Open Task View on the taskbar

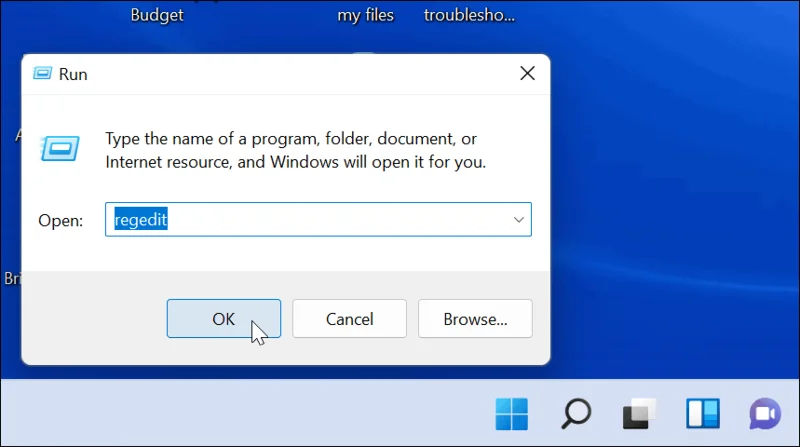pos(639,414)
